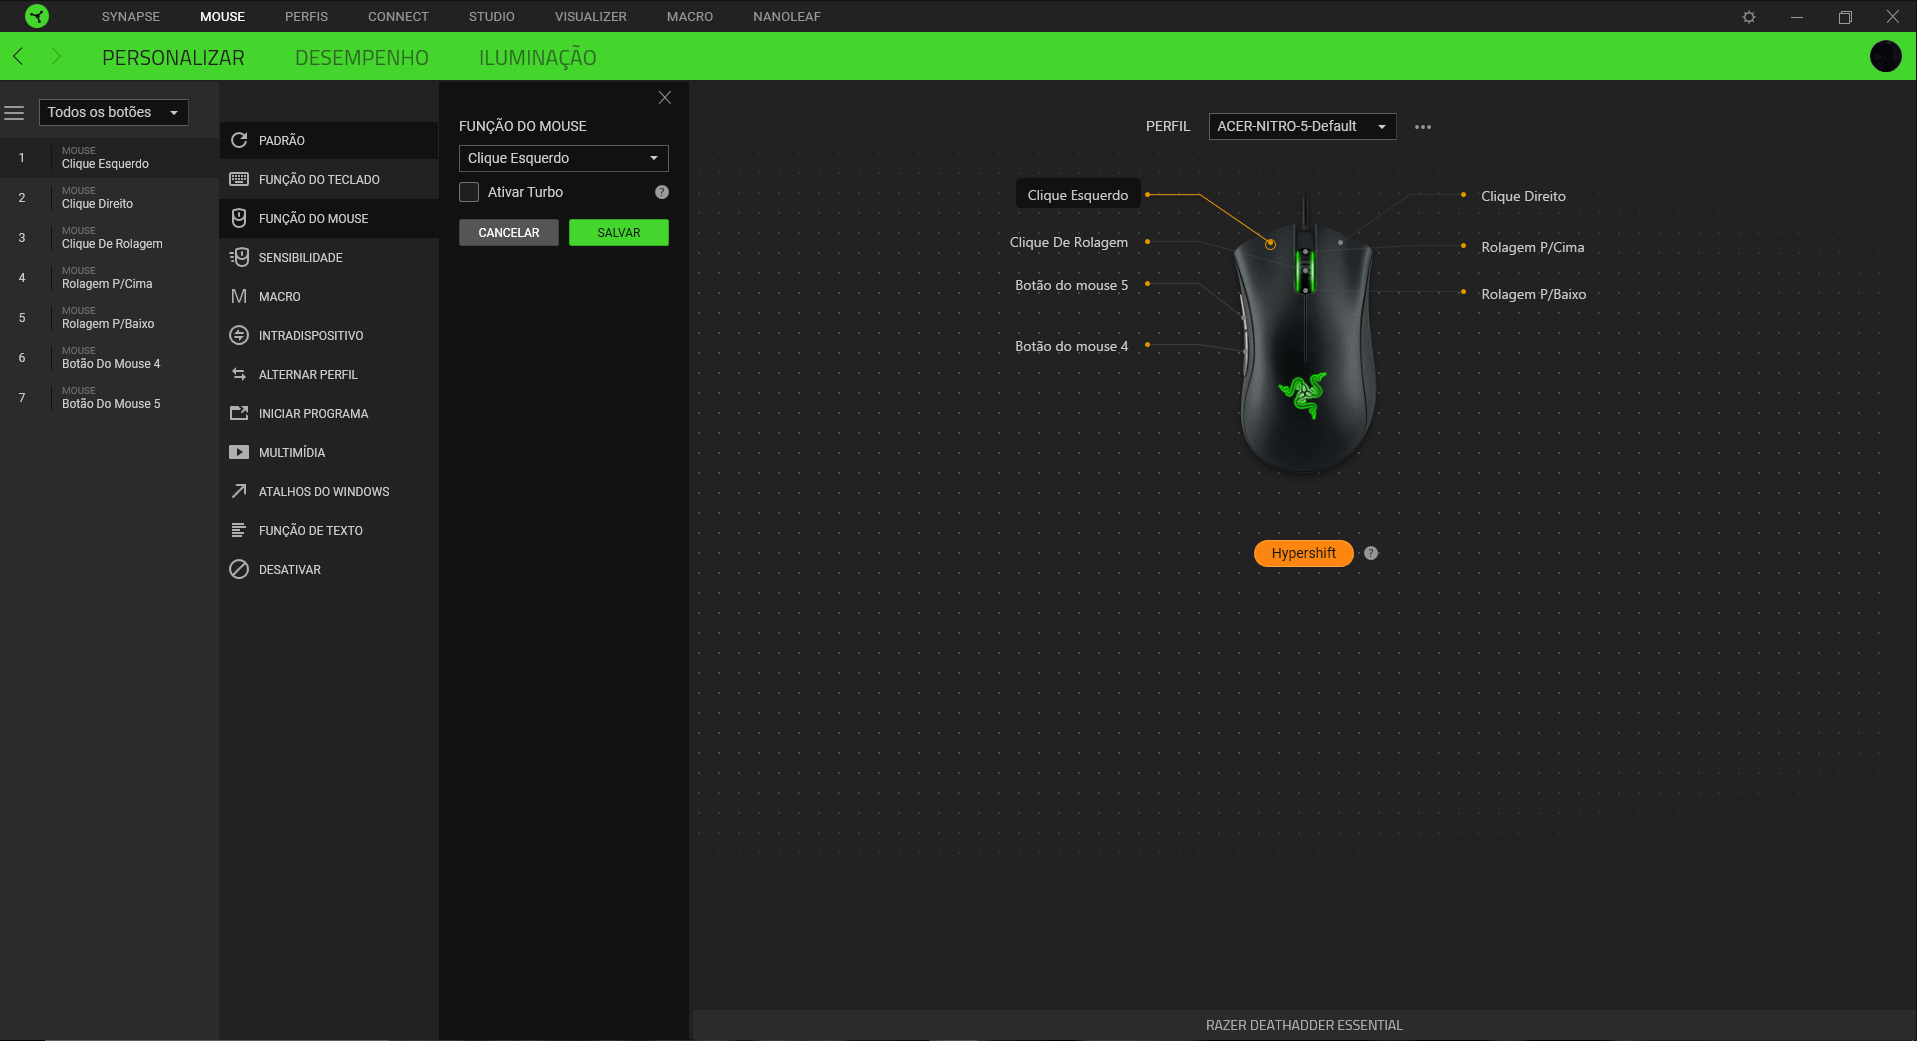Select button row 2 Clique Direito
Viewport: 1917px width, 1041px height.
110,198
